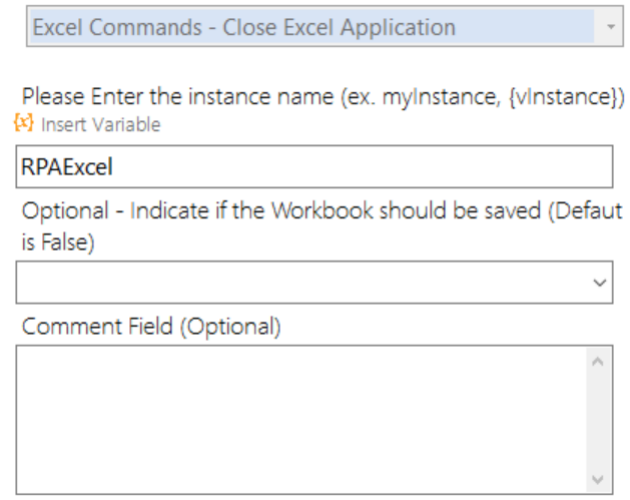Click the bottom area of the comment box

[301, 474]
